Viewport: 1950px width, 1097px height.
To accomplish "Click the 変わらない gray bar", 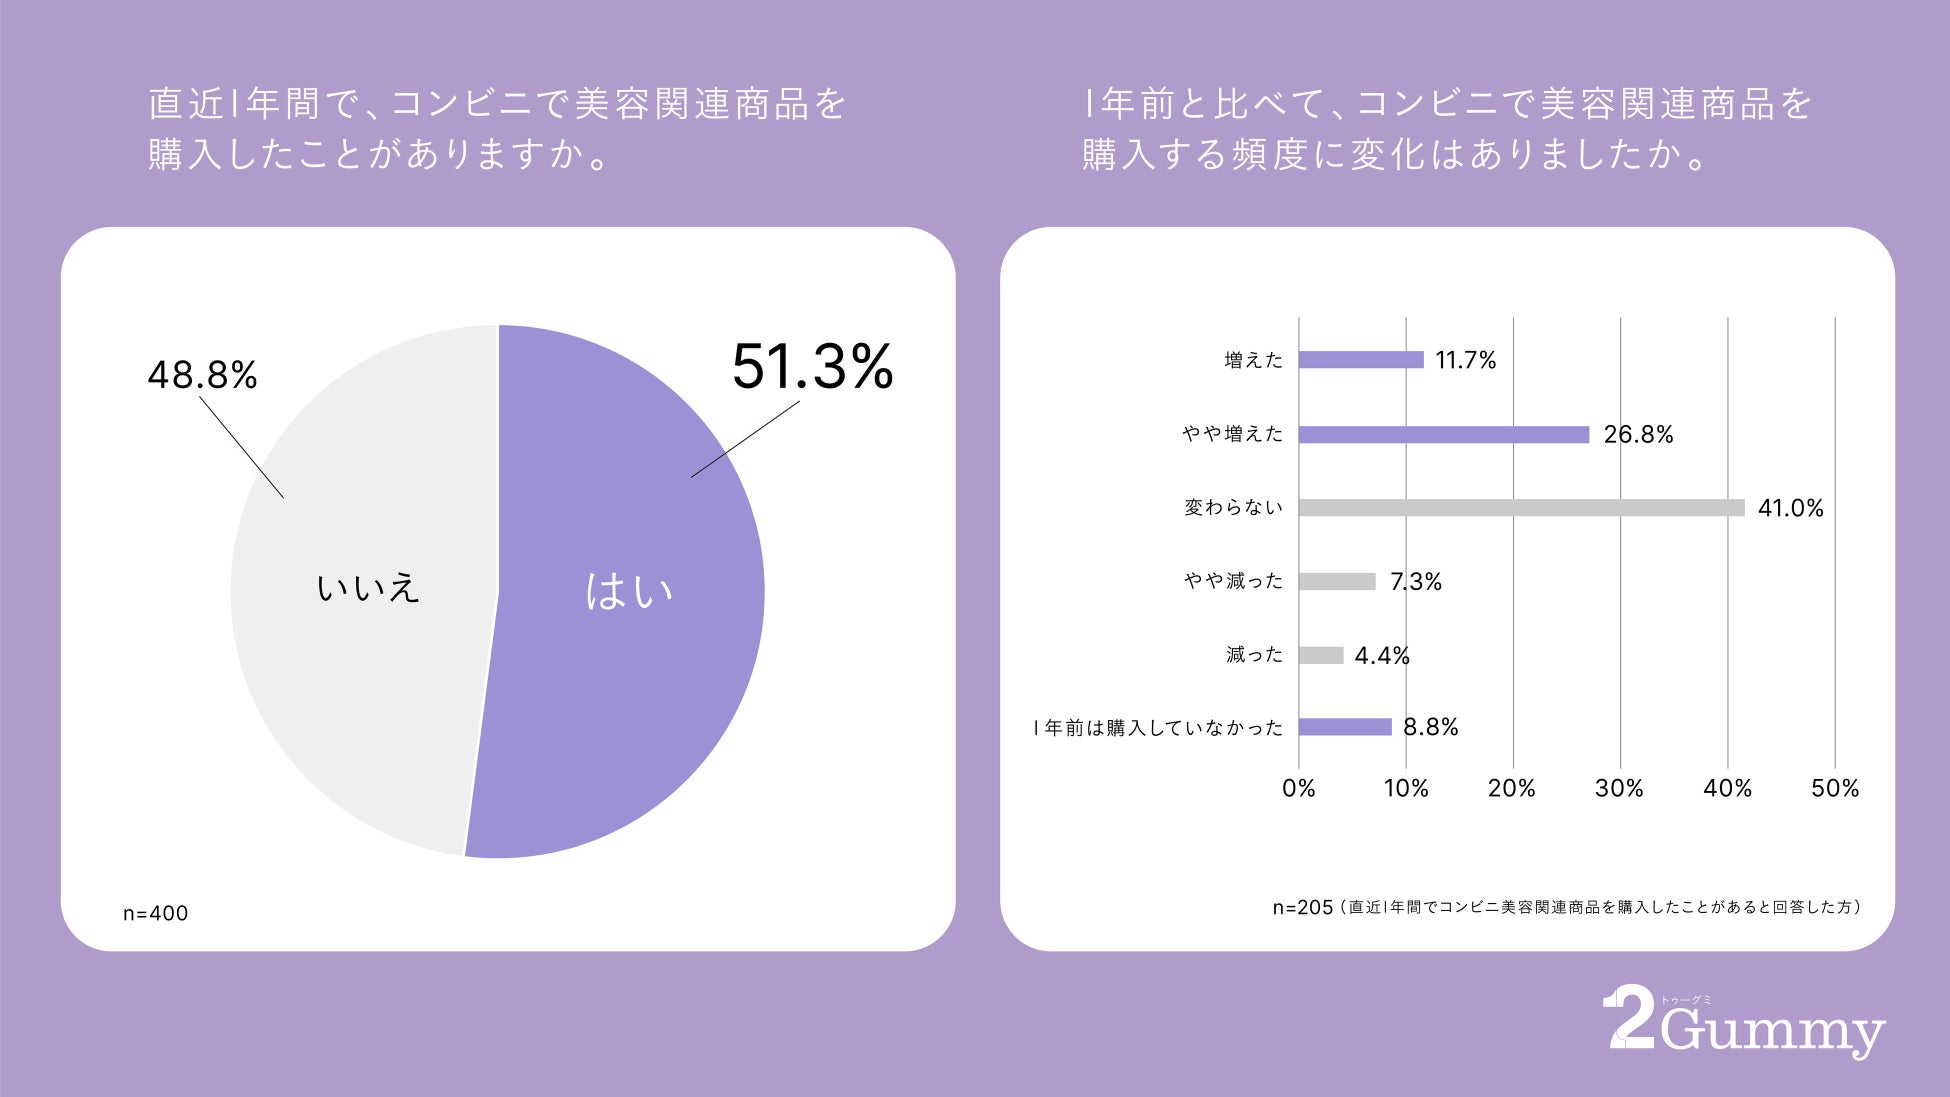I will click(x=1522, y=508).
